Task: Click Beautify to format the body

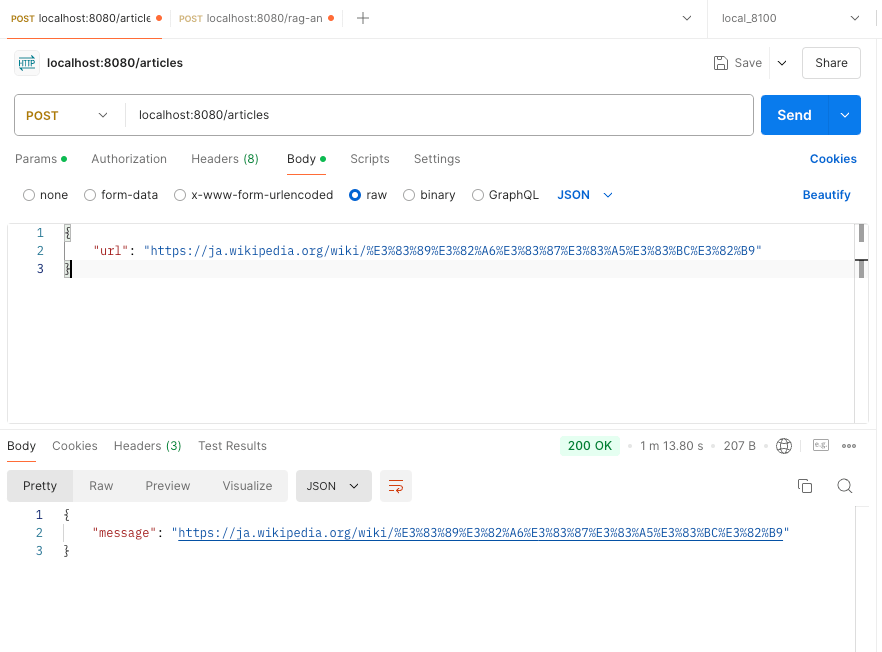Action: click(x=826, y=195)
